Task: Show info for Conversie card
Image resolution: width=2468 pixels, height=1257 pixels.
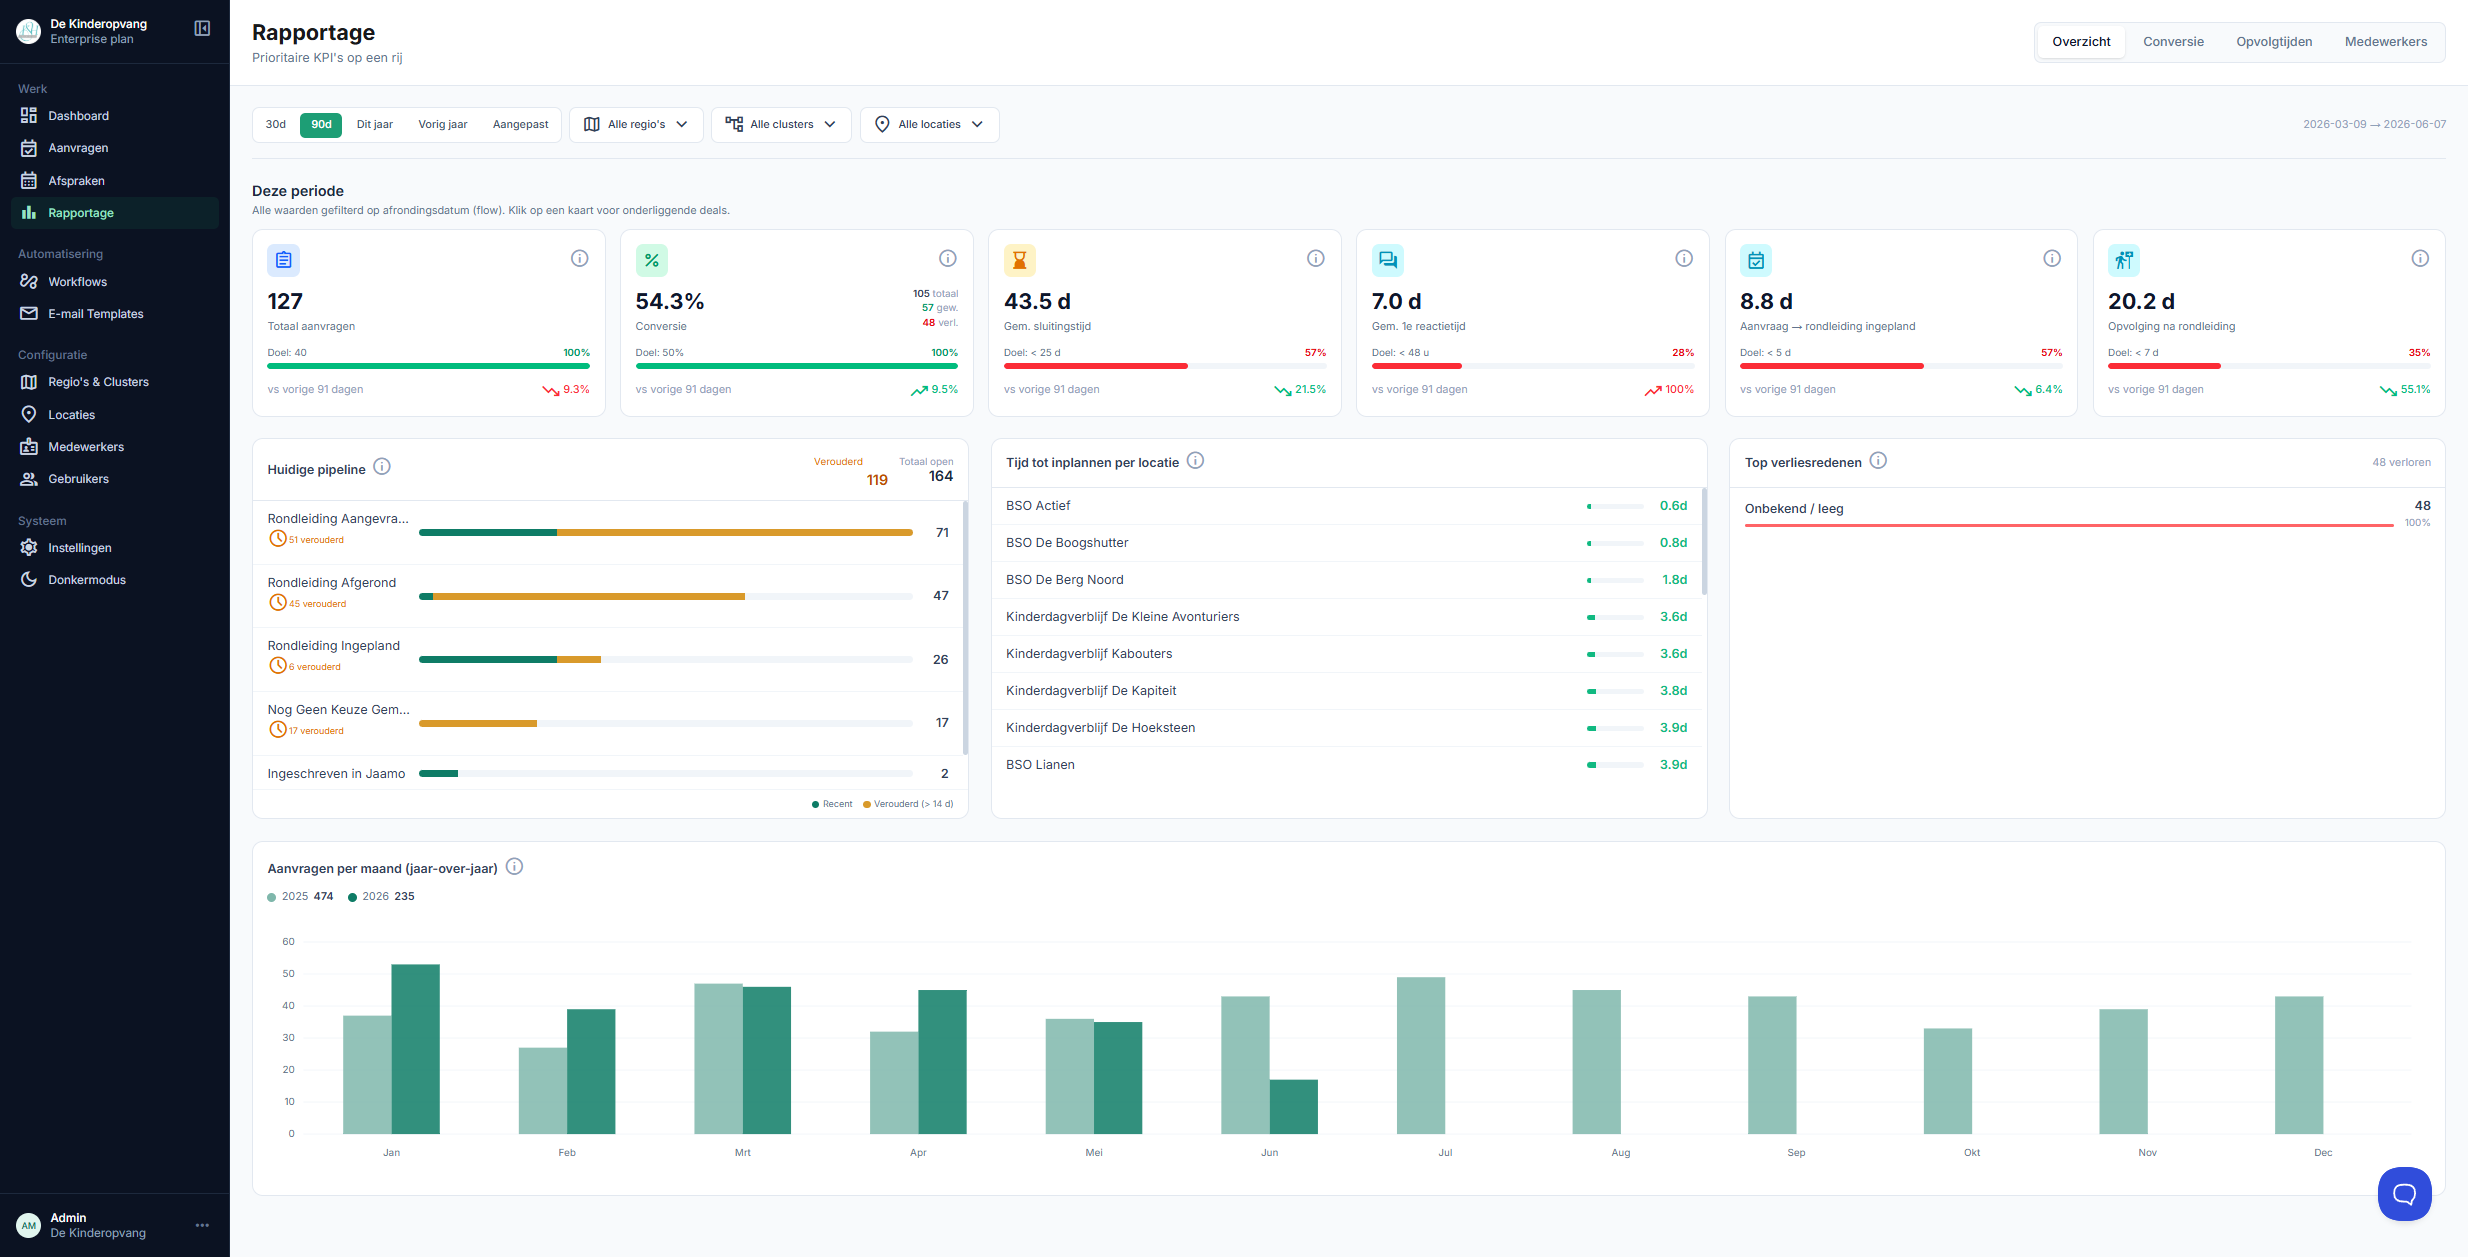Action: coord(948,259)
